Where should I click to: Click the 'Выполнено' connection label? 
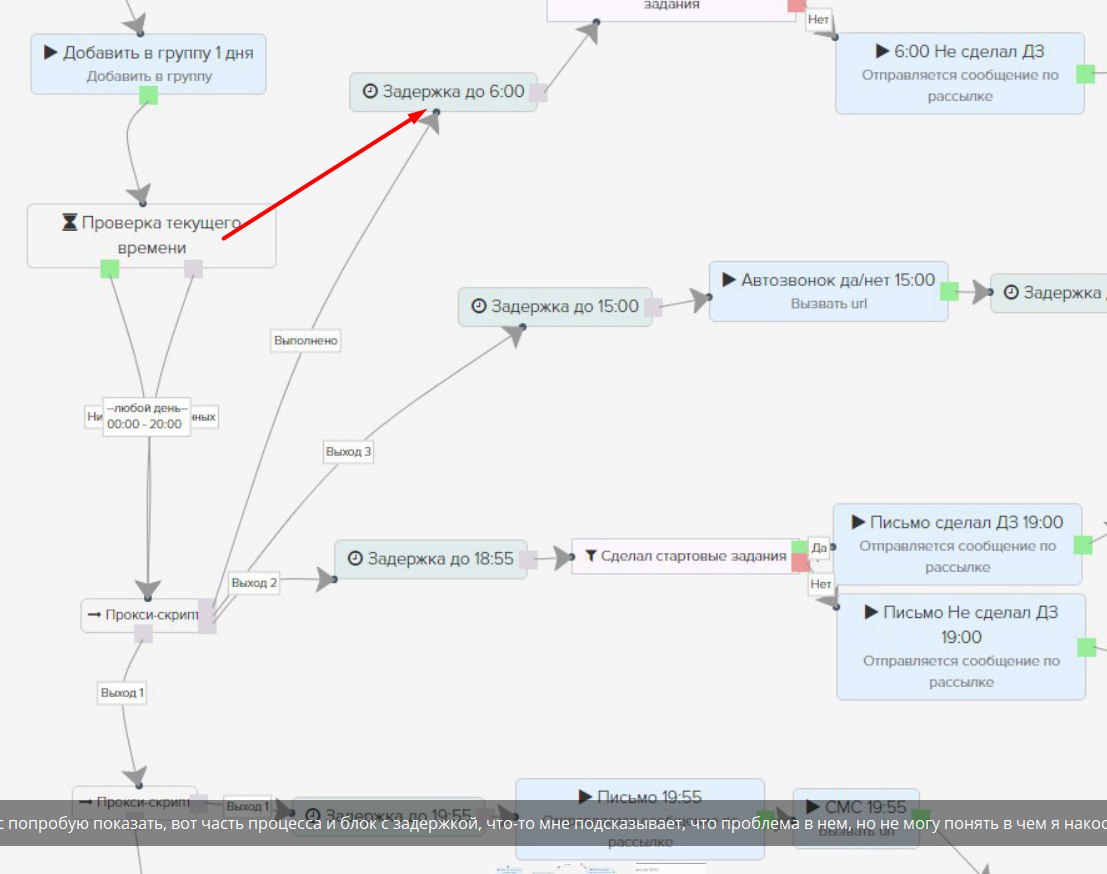(x=306, y=340)
